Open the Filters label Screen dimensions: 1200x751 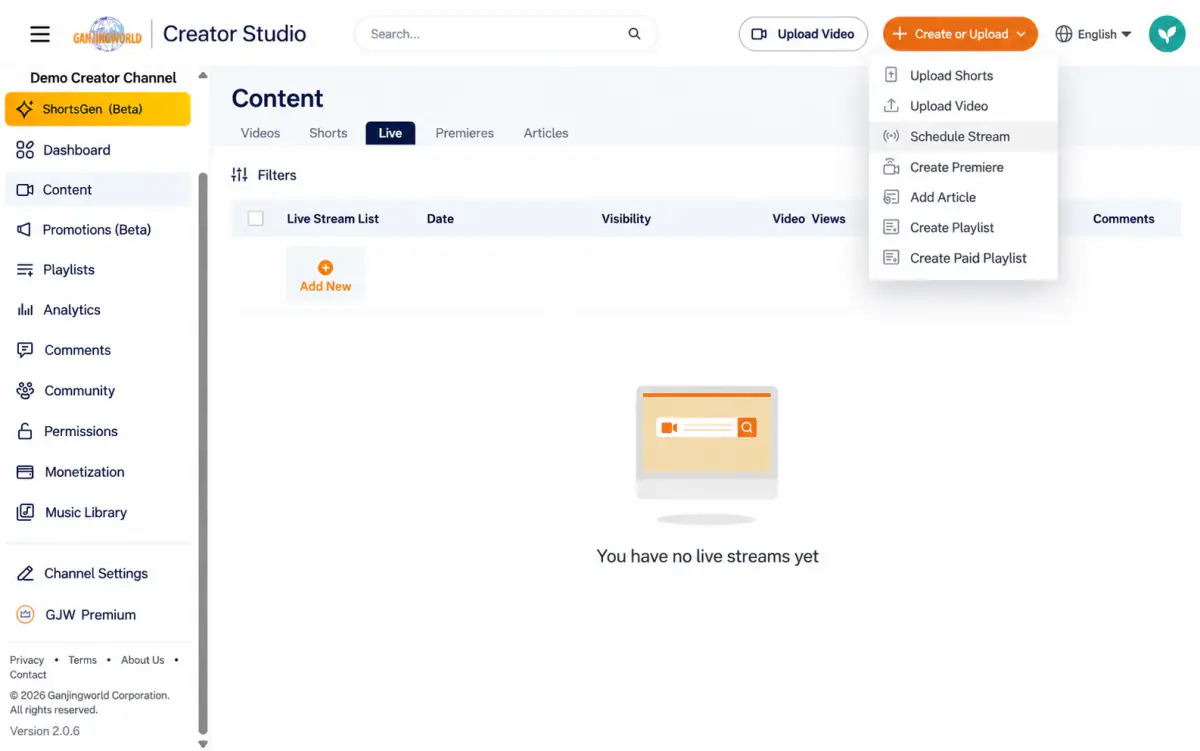[x=277, y=175]
